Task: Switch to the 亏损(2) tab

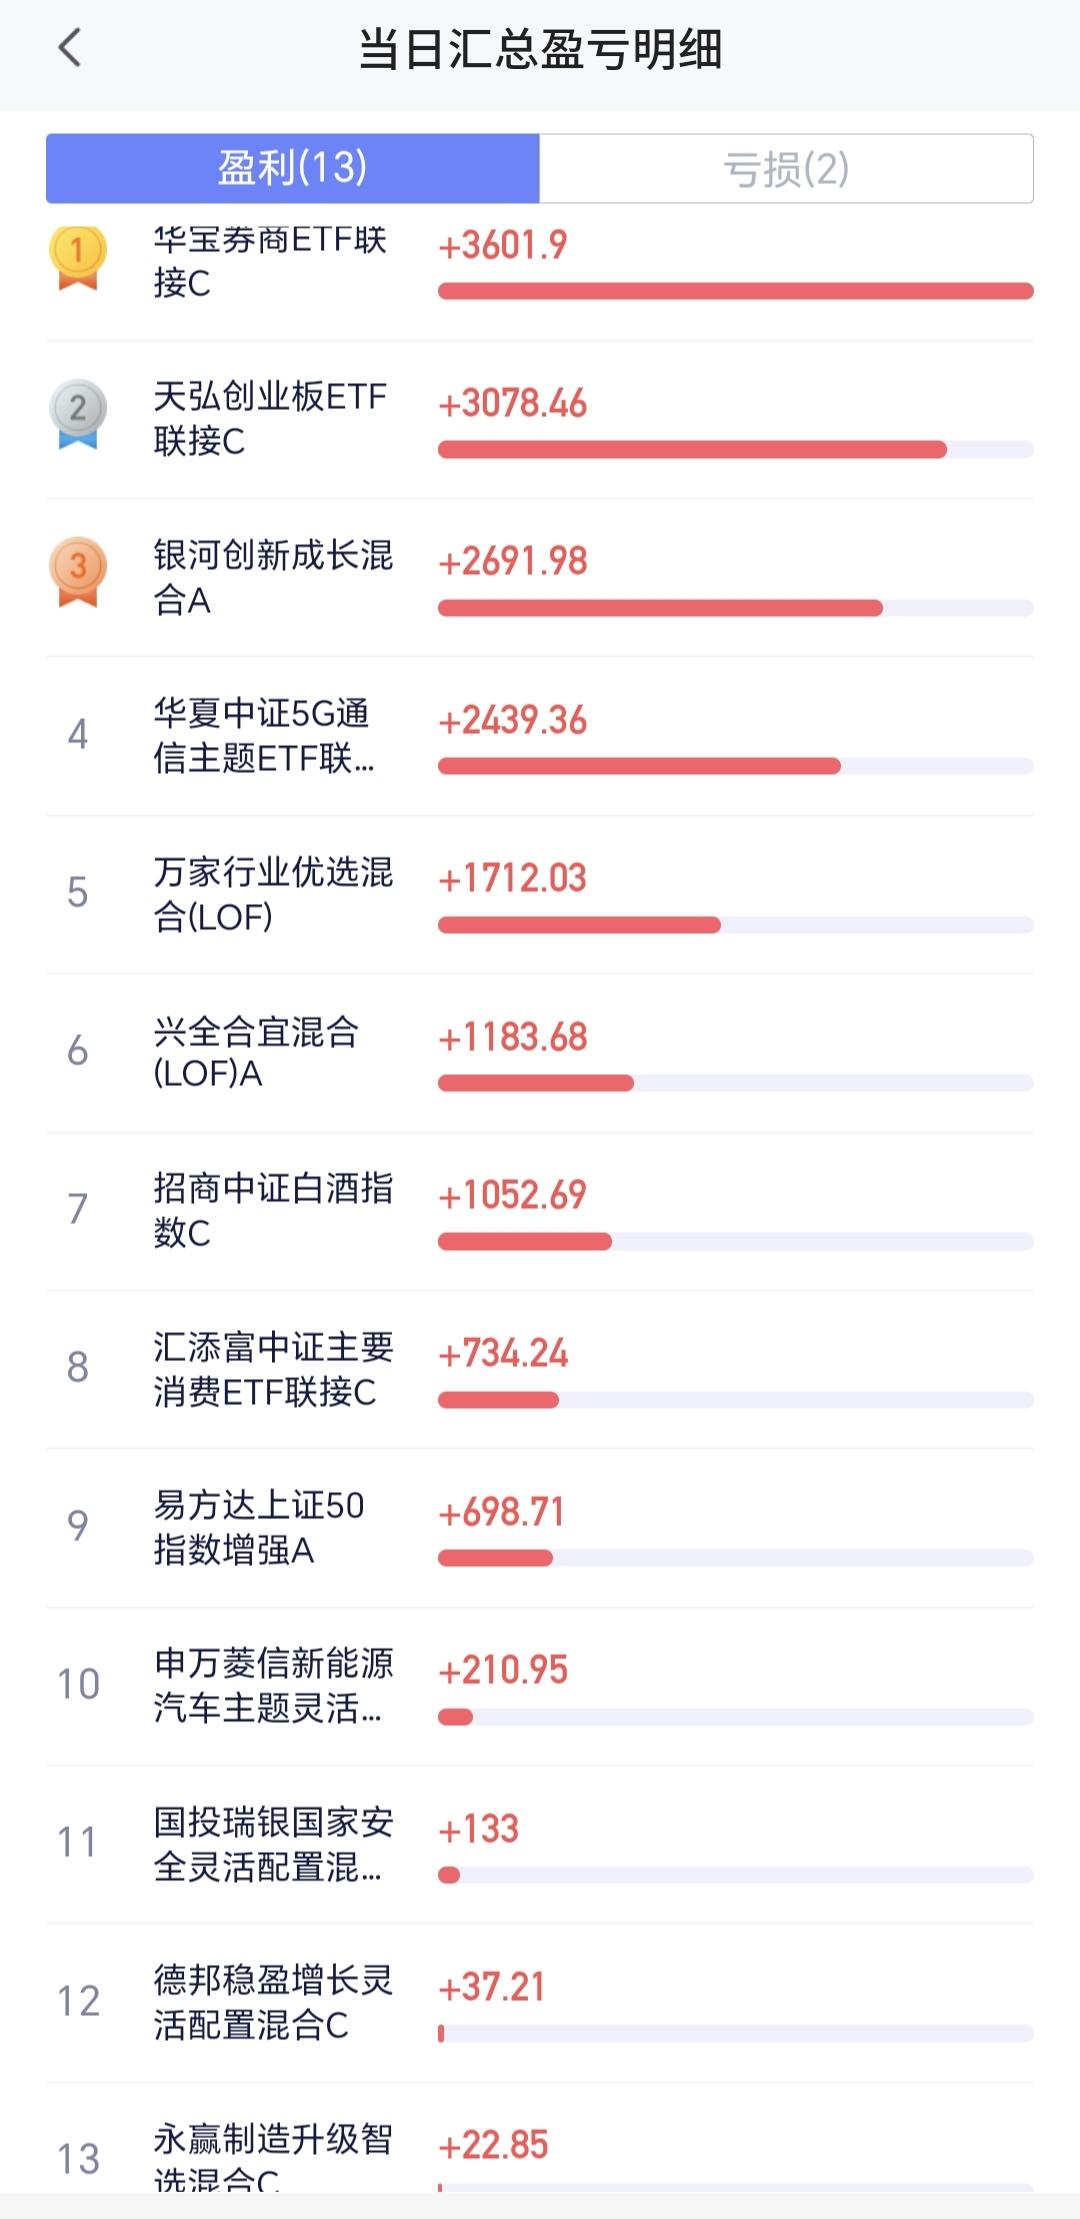Action: click(786, 169)
